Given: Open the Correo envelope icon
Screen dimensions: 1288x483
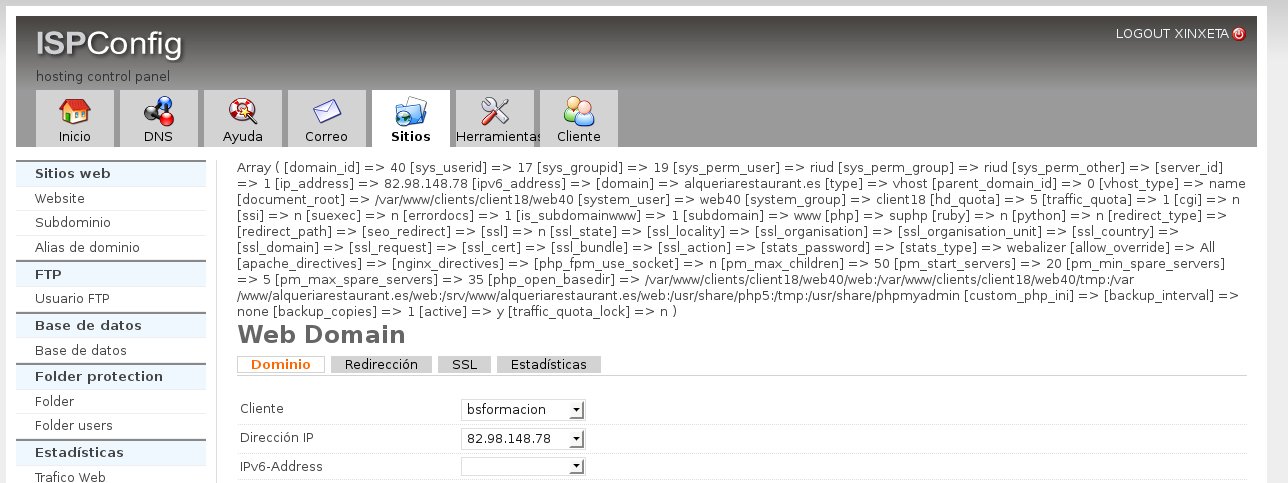Looking at the screenshot, I should click(326, 110).
